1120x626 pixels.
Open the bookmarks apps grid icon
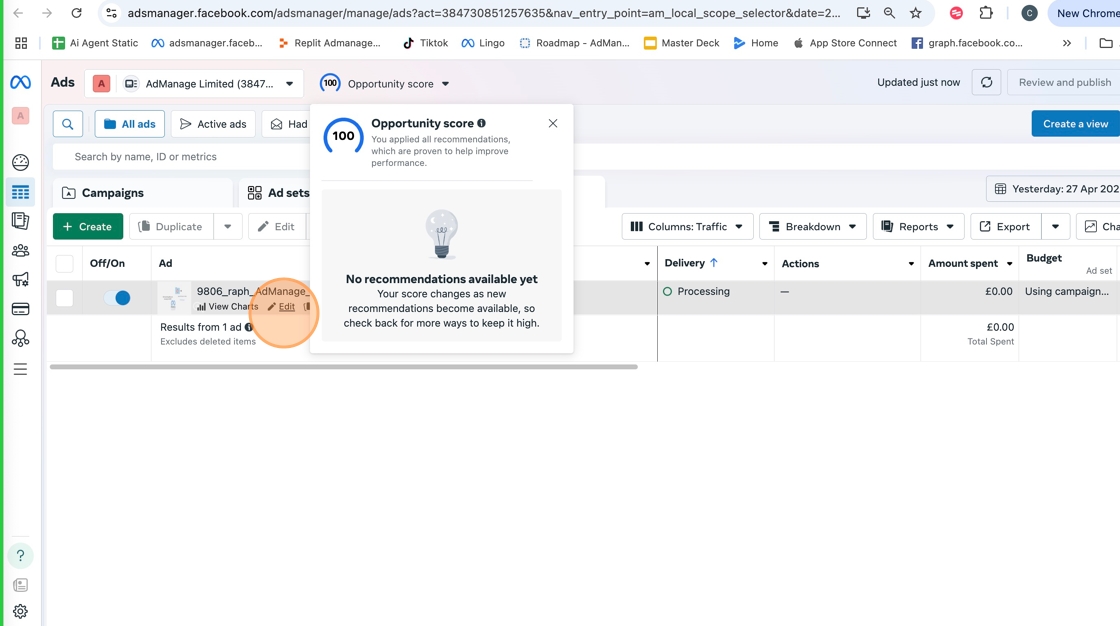pos(21,43)
